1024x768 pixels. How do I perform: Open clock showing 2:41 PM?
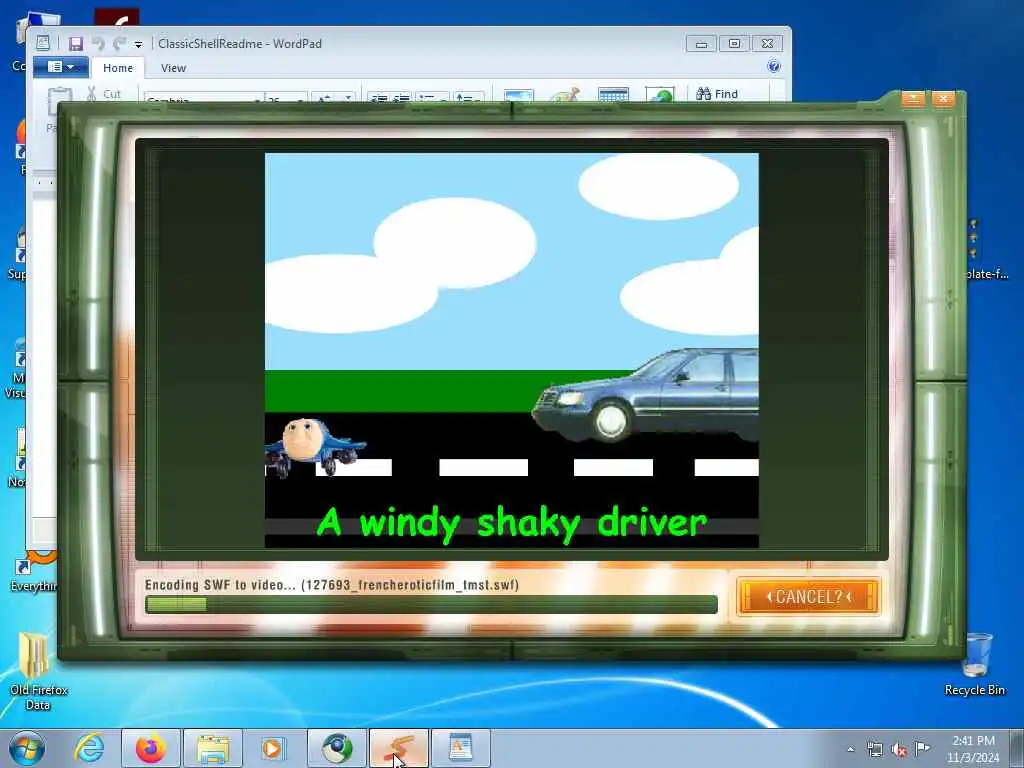pyautogui.click(x=973, y=748)
